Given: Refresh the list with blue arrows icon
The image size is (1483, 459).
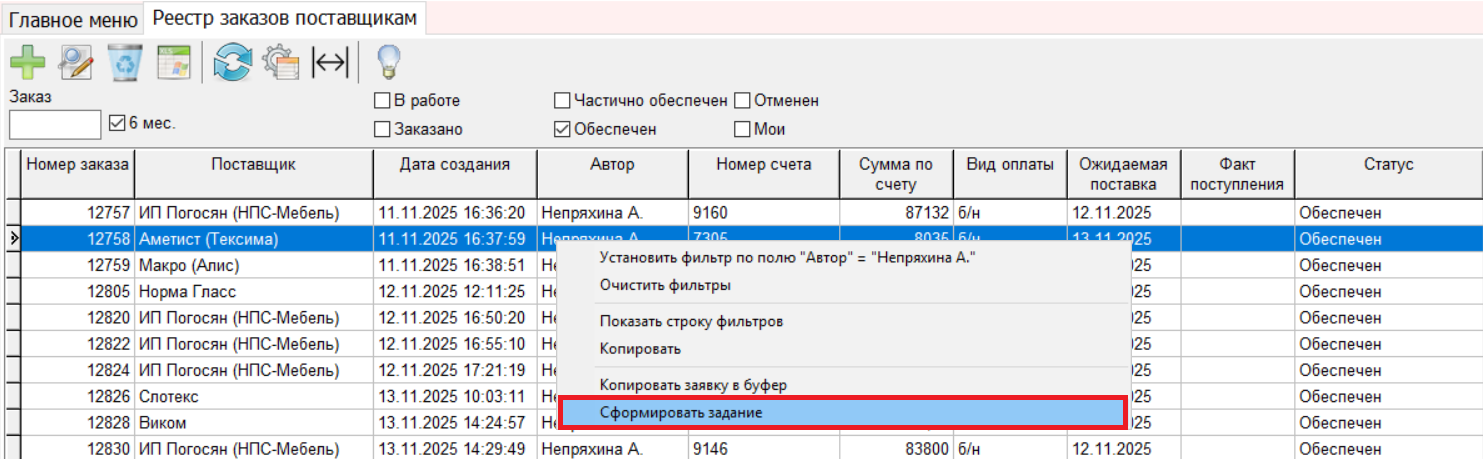Looking at the screenshot, I should pos(232,63).
